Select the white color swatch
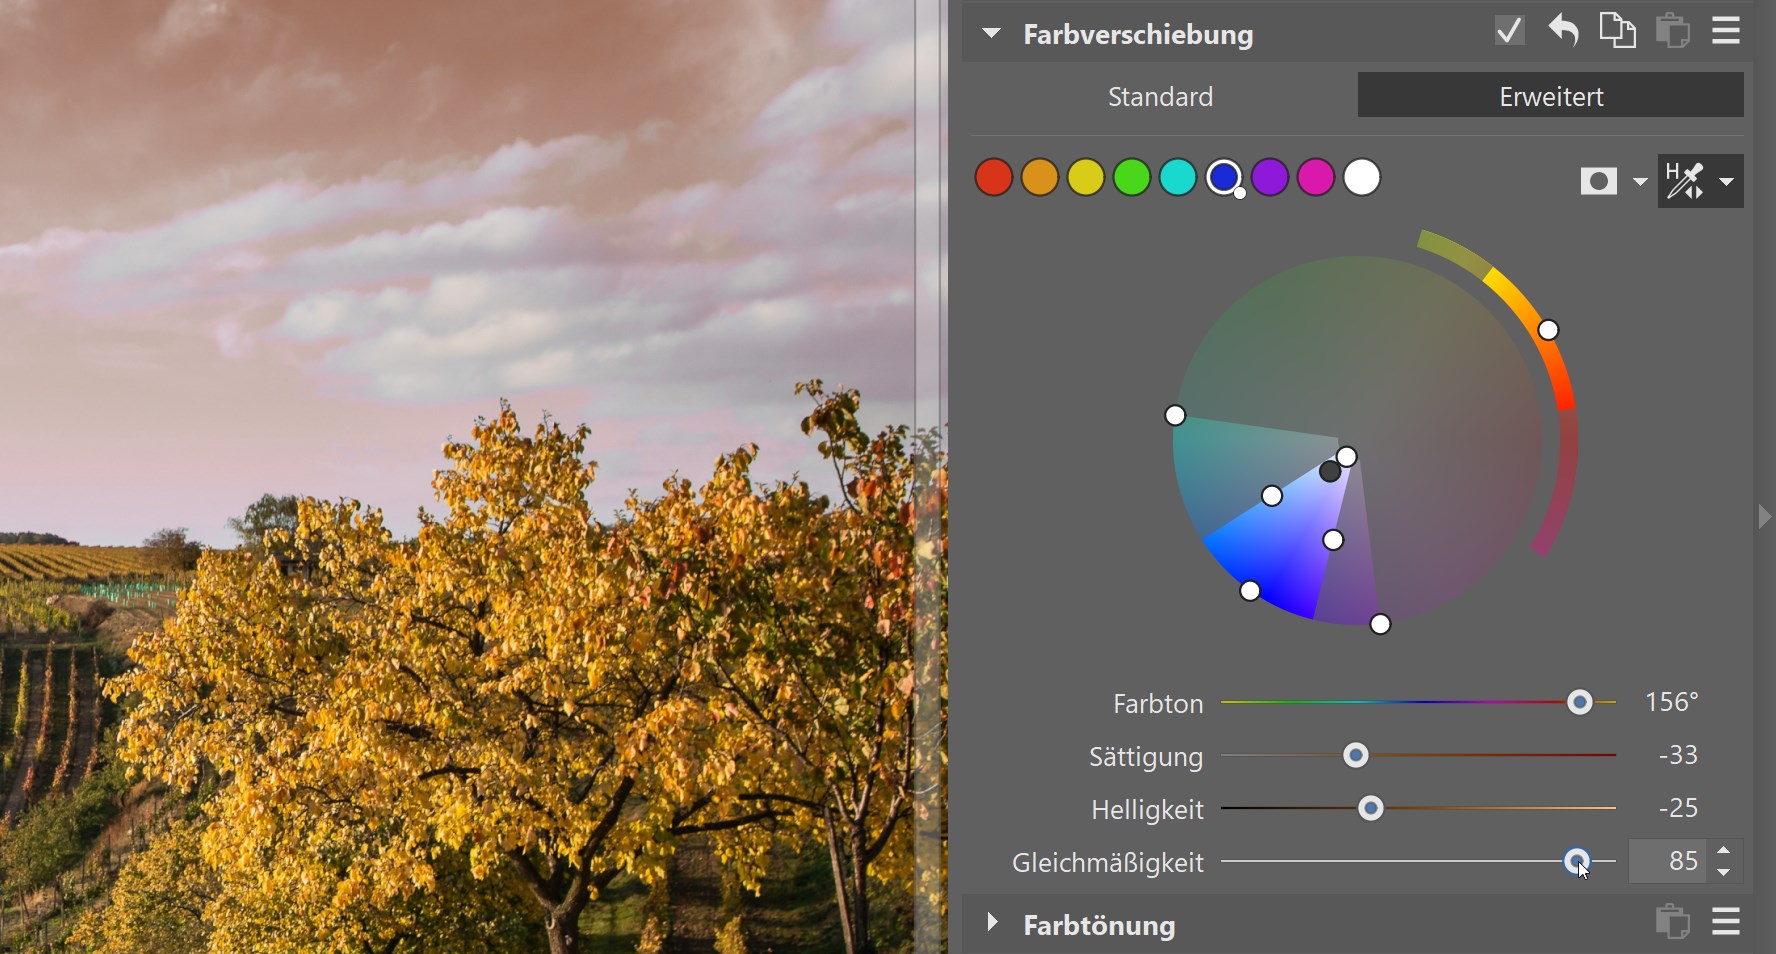The width and height of the screenshot is (1776, 954). tap(1362, 178)
